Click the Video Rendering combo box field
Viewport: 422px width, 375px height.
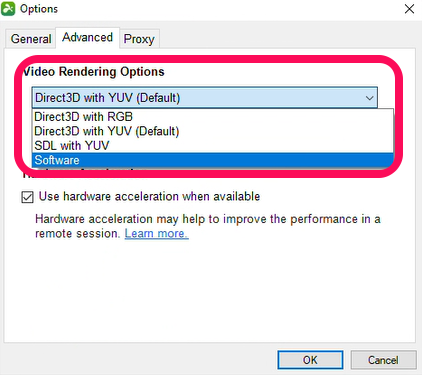[x=205, y=98]
